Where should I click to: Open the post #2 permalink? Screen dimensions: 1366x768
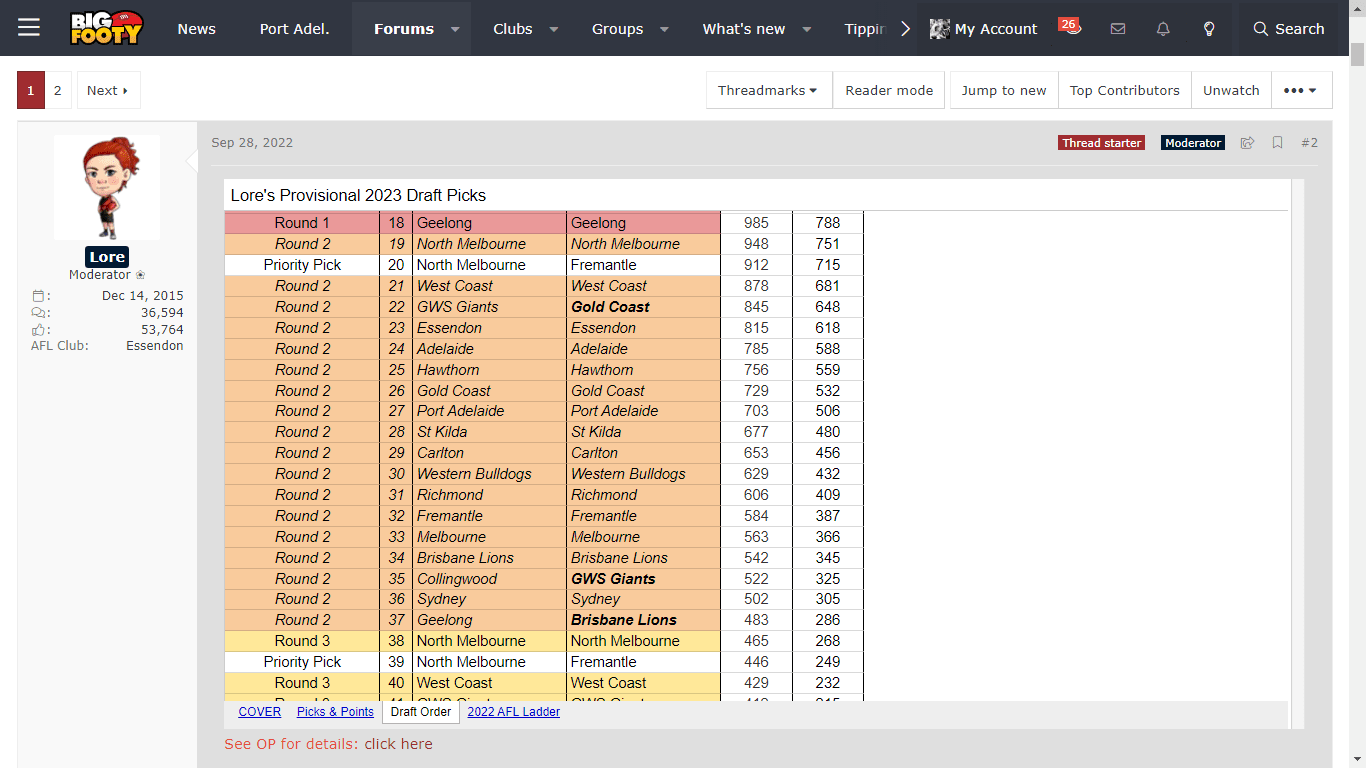coord(1309,143)
